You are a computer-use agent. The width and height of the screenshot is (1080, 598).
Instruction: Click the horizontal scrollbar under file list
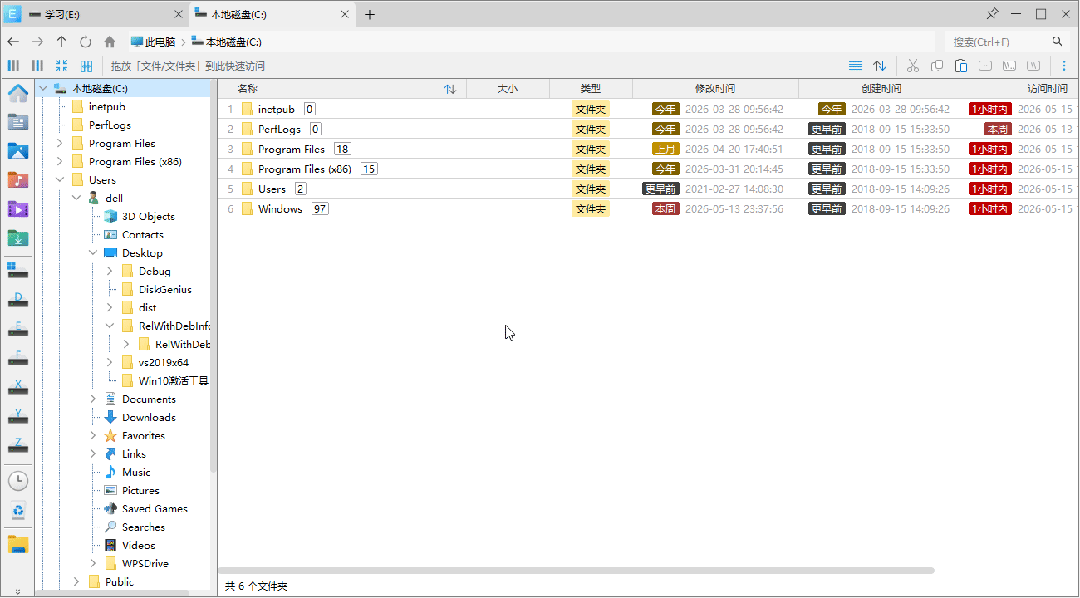click(x=577, y=570)
